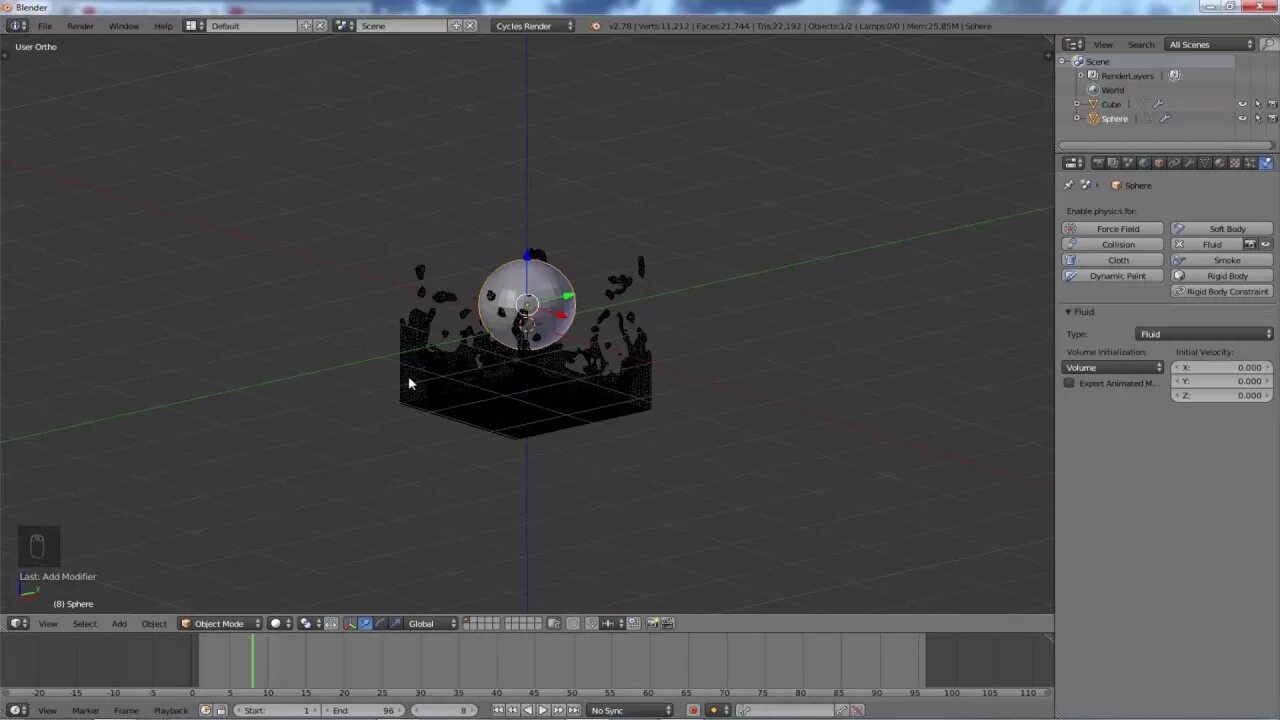Enable Dynamic Paint physics

click(x=1113, y=275)
